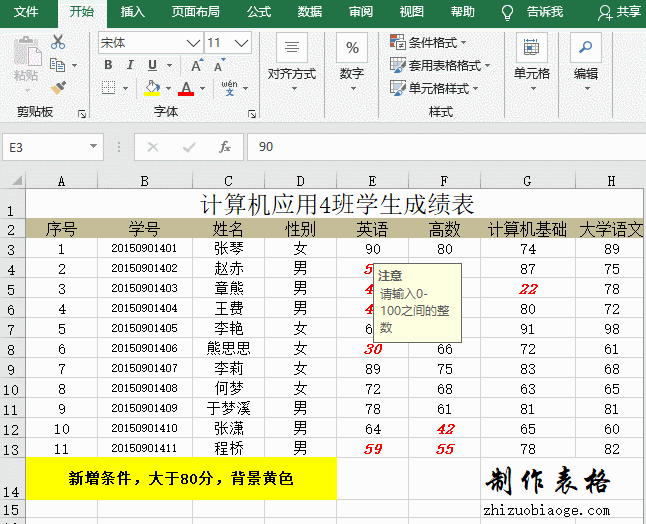The image size is (646, 524).
Task: Expand the Name Box dropdown arrow
Action: click(x=94, y=146)
